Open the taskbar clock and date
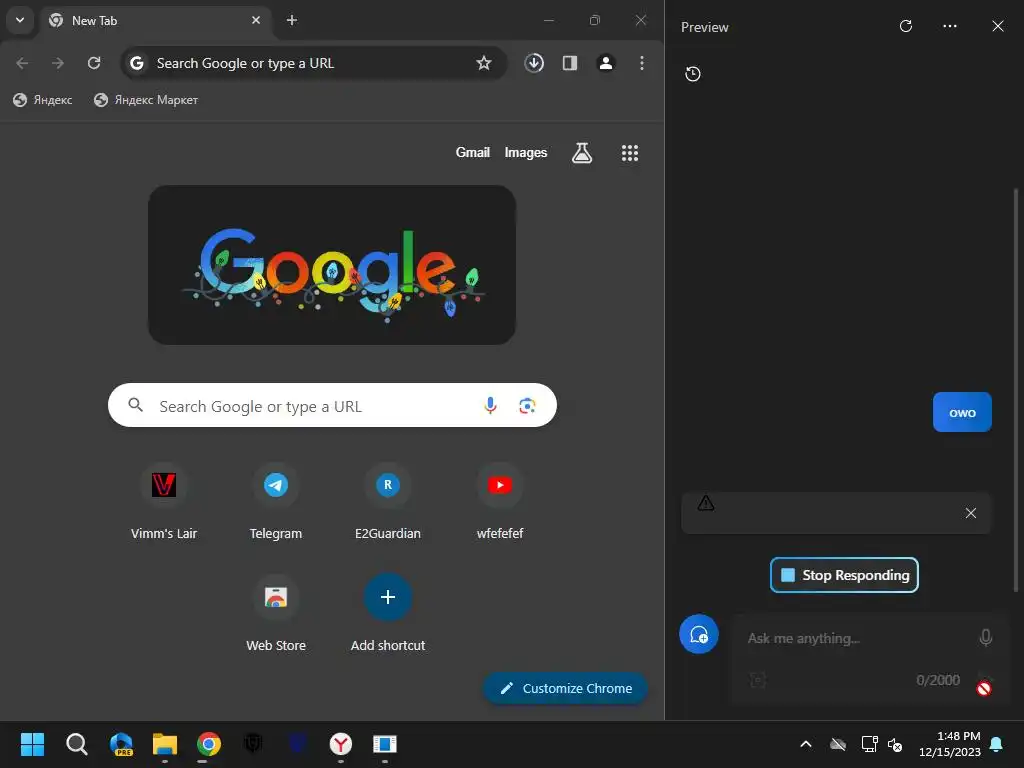This screenshot has width=1024, height=768. pyautogui.click(x=950, y=744)
